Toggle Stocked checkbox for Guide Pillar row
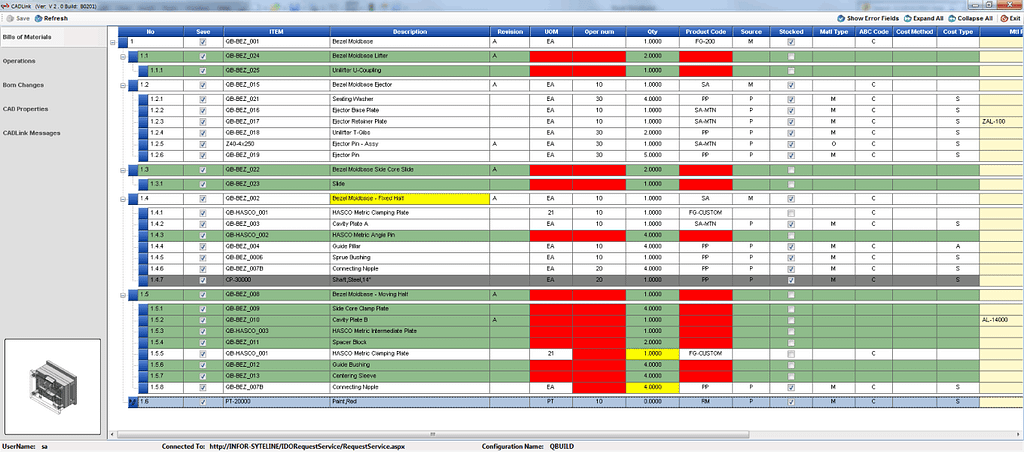The height and width of the screenshot is (452, 1024). (x=792, y=246)
